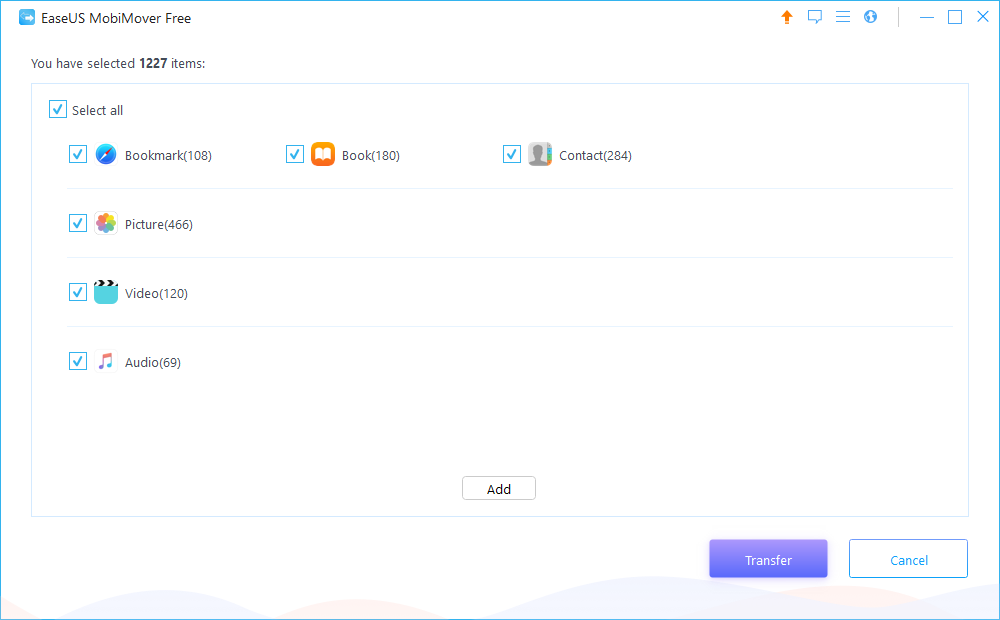Click the Photos Picture icon
This screenshot has height=620, width=1000.
[106, 224]
